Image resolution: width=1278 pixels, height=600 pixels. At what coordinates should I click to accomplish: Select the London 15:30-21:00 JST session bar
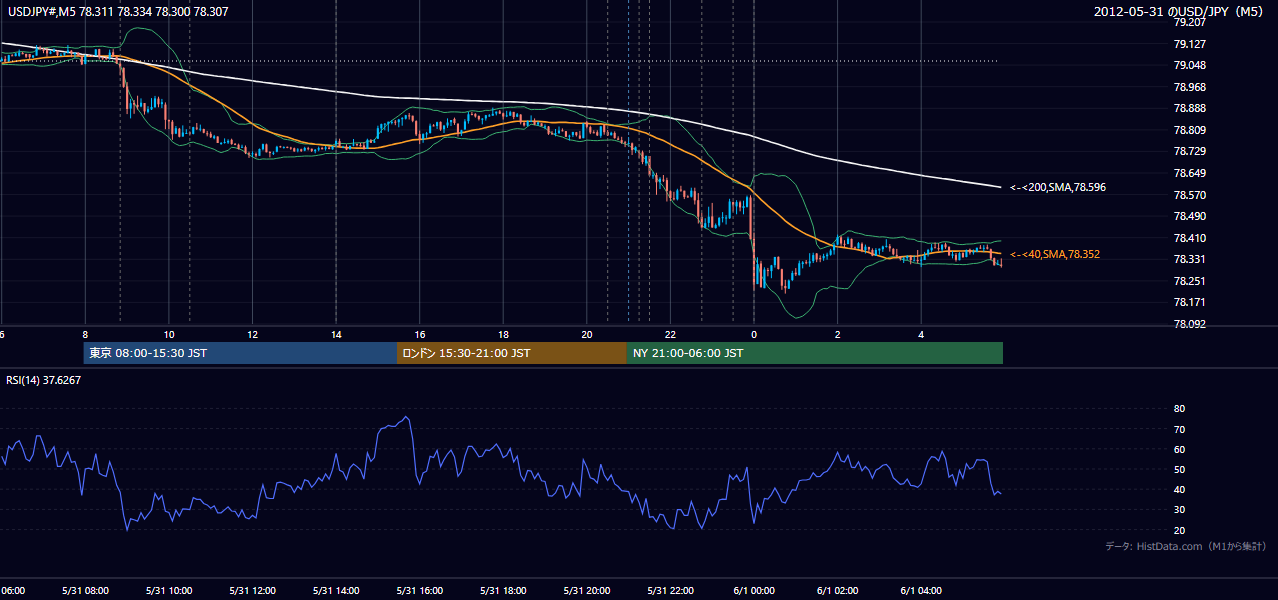click(x=512, y=353)
